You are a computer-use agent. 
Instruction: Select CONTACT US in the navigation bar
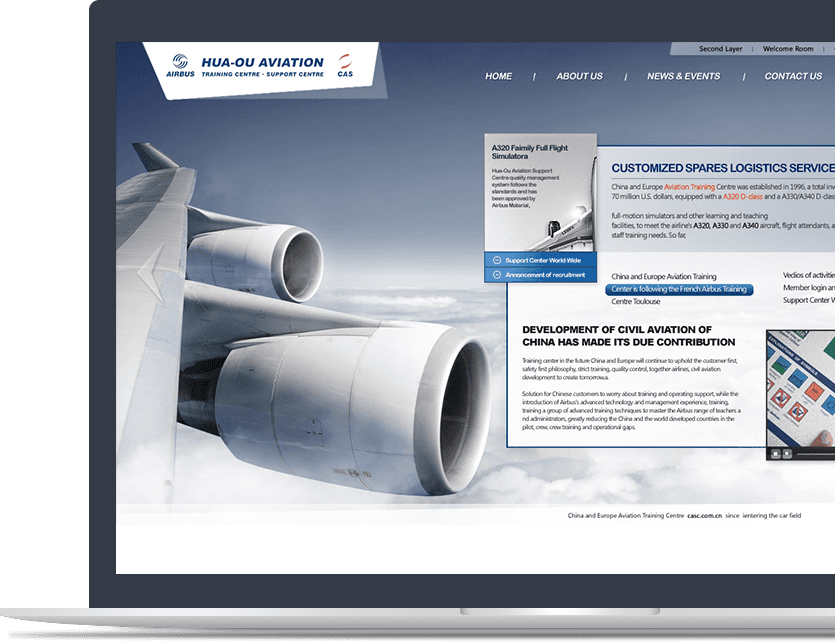coord(792,76)
